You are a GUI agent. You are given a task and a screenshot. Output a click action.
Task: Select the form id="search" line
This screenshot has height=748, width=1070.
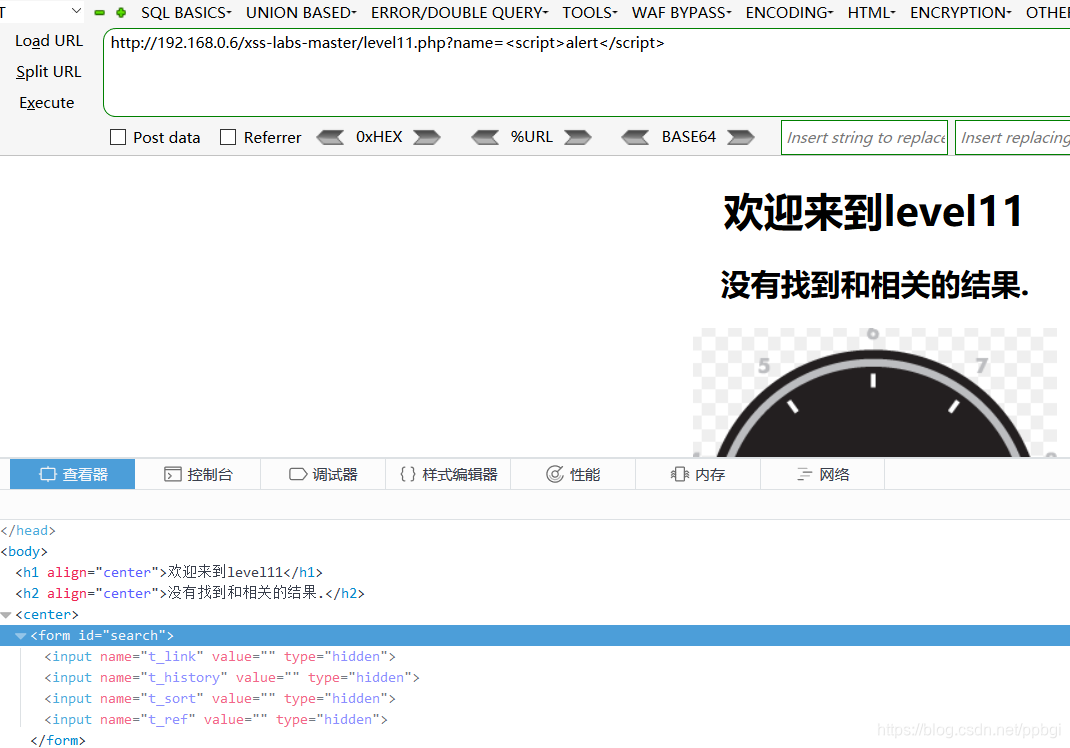click(535, 635)
